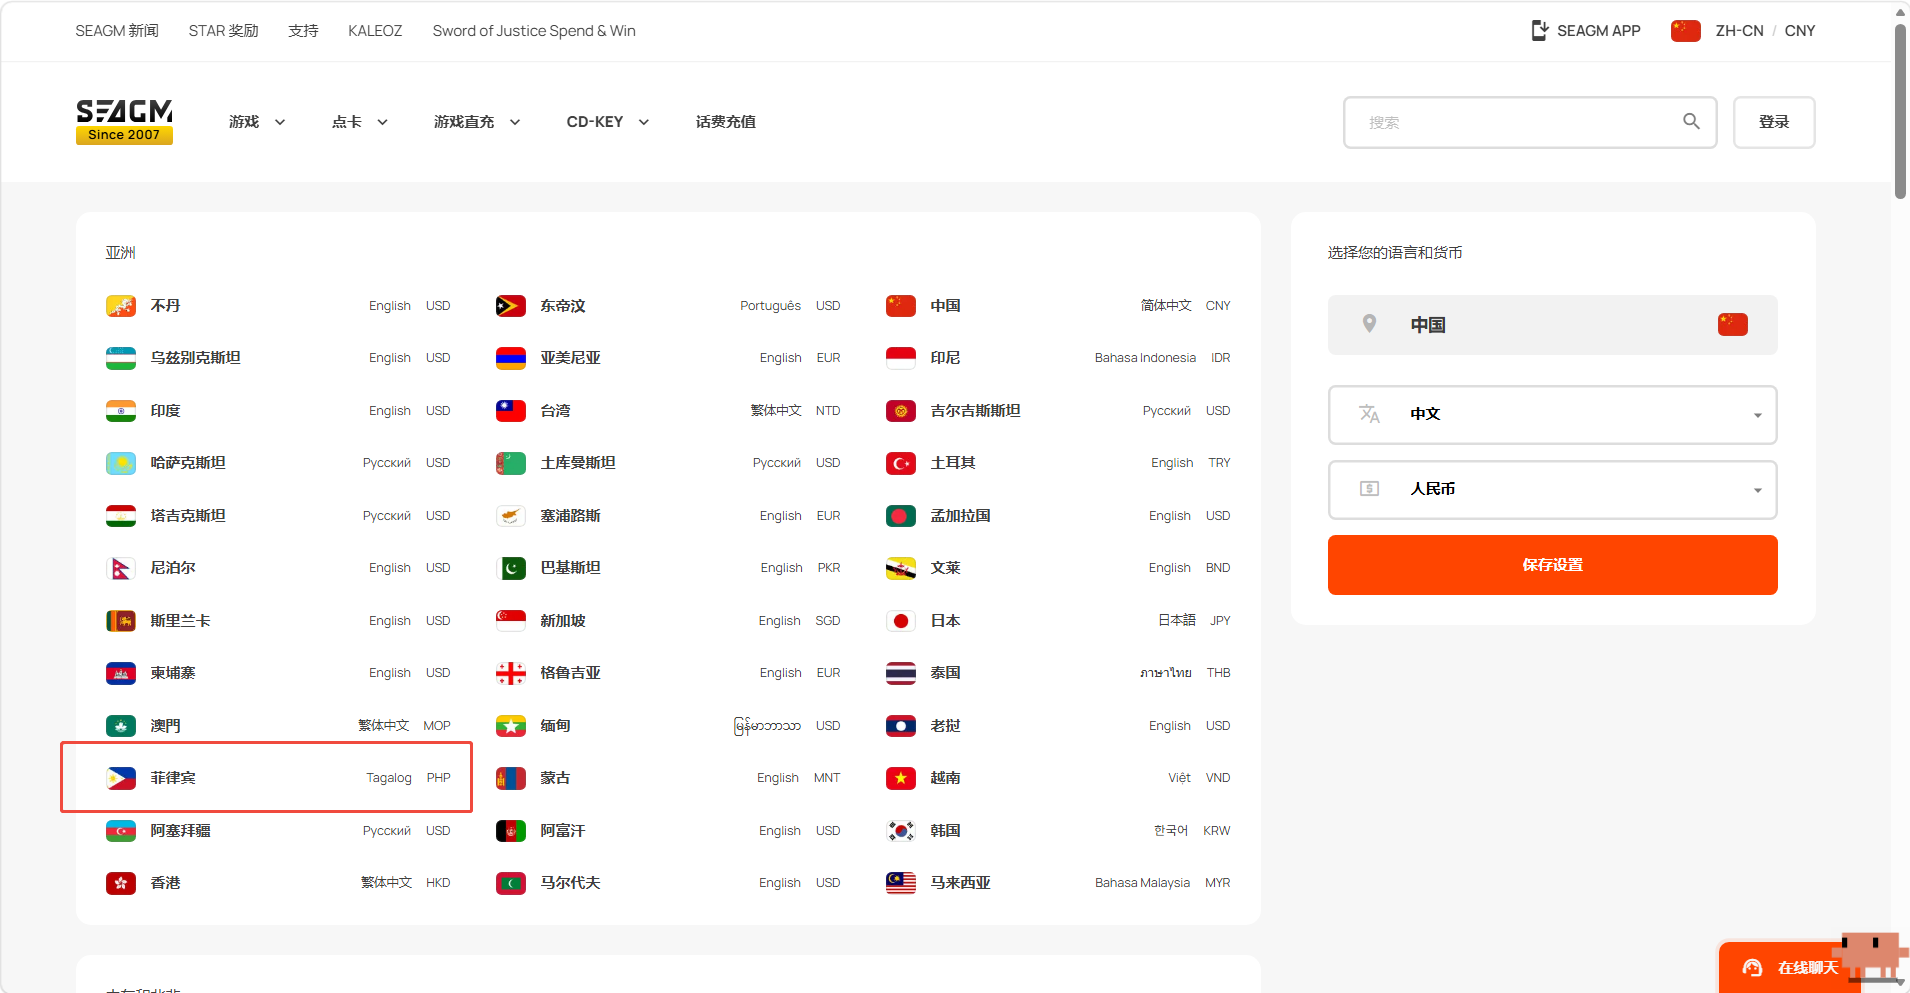Select the Mongolia flag (蒙古)

coord(511,778)
